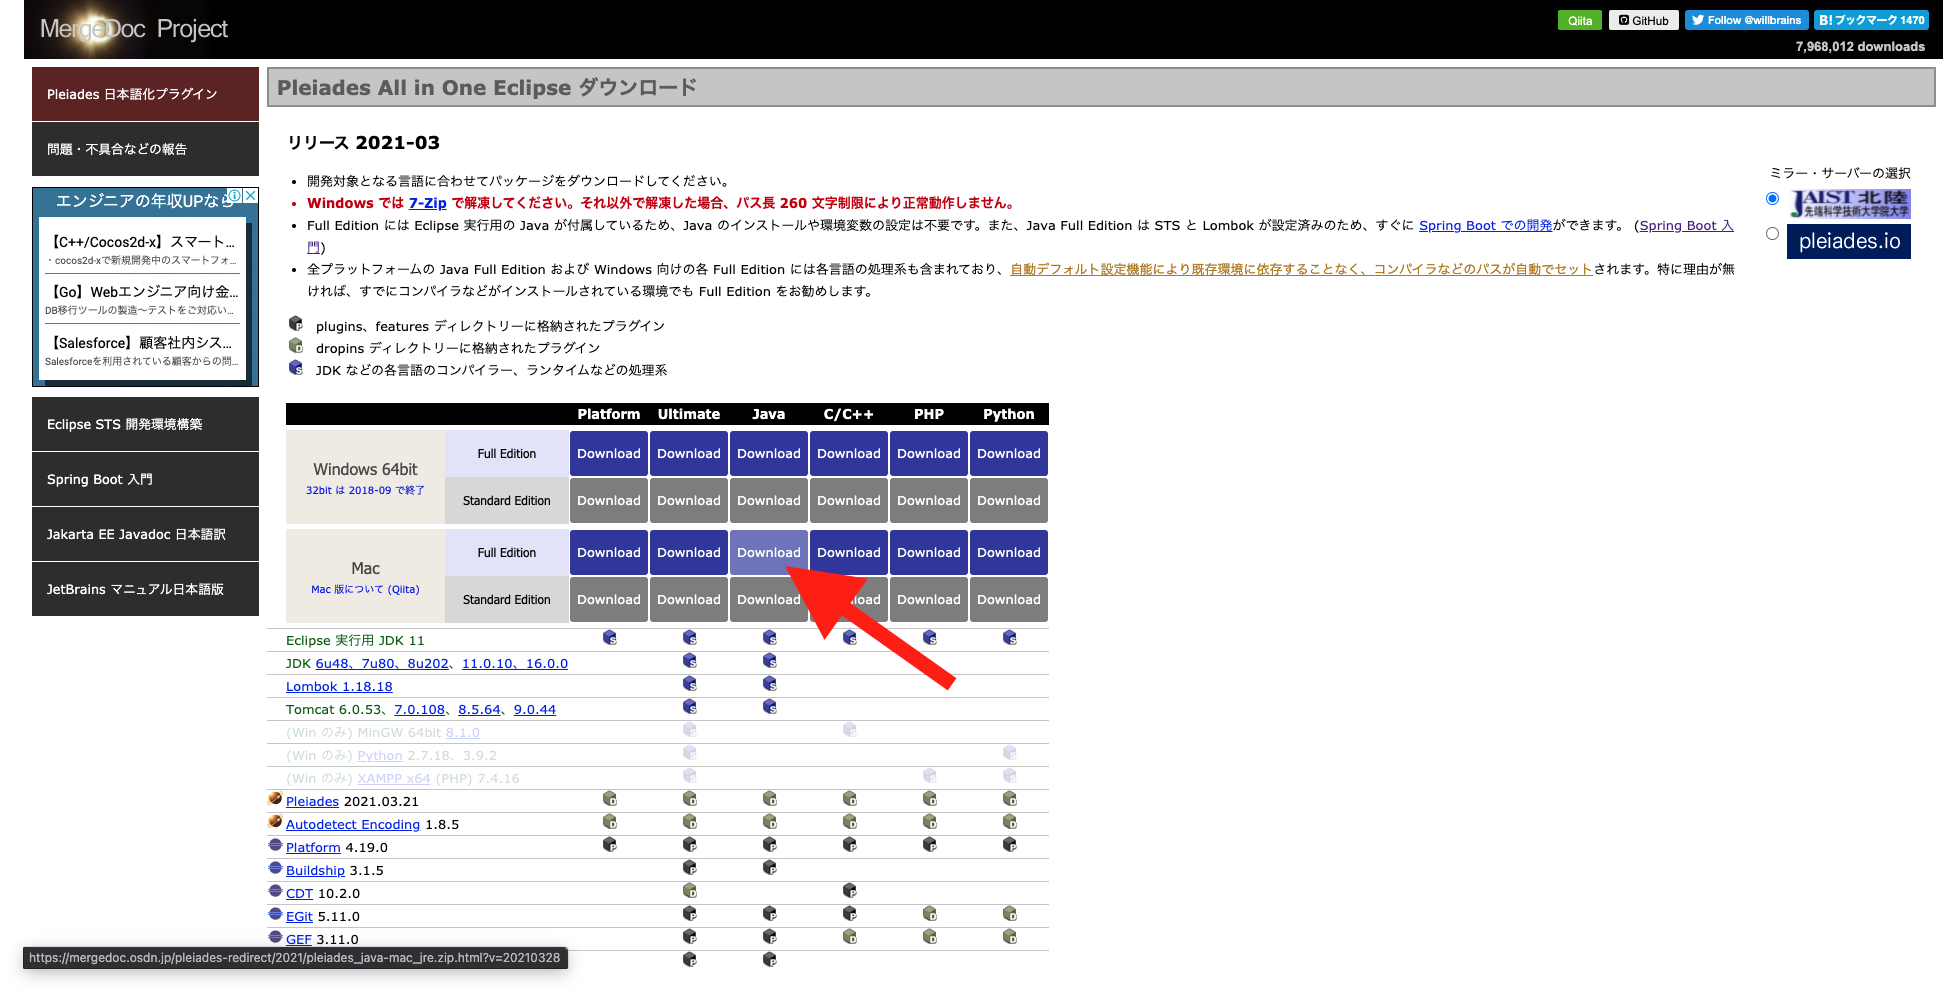Viewport: 1943px width, 996px height.
Task: Click the icon left of the Pleiades link
Action: coord(275,799)
